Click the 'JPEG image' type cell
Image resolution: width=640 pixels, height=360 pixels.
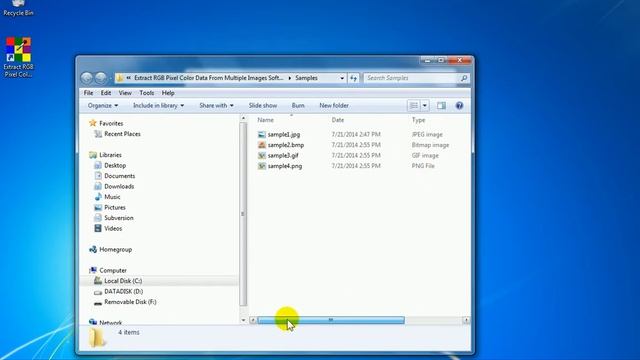427,134
